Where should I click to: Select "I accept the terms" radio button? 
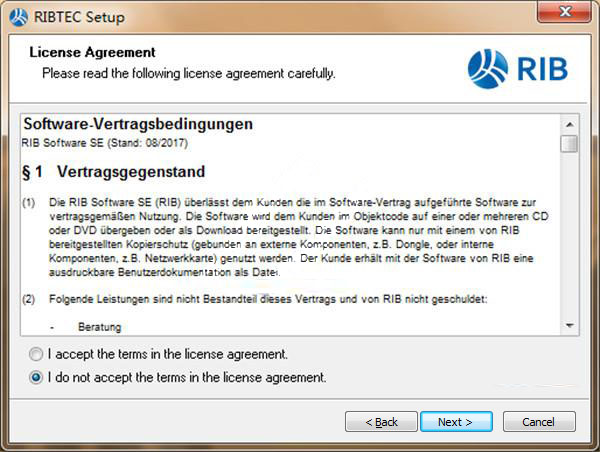click(x=37, y=354)
